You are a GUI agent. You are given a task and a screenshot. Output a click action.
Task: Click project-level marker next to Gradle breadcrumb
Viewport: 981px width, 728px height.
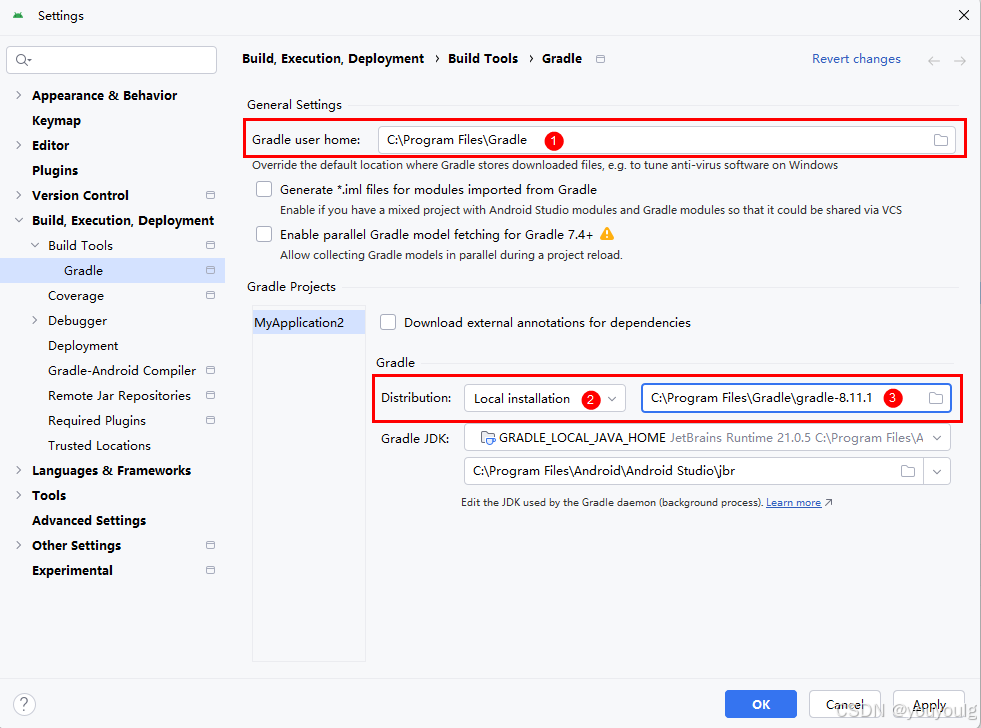tap(600, 59)
